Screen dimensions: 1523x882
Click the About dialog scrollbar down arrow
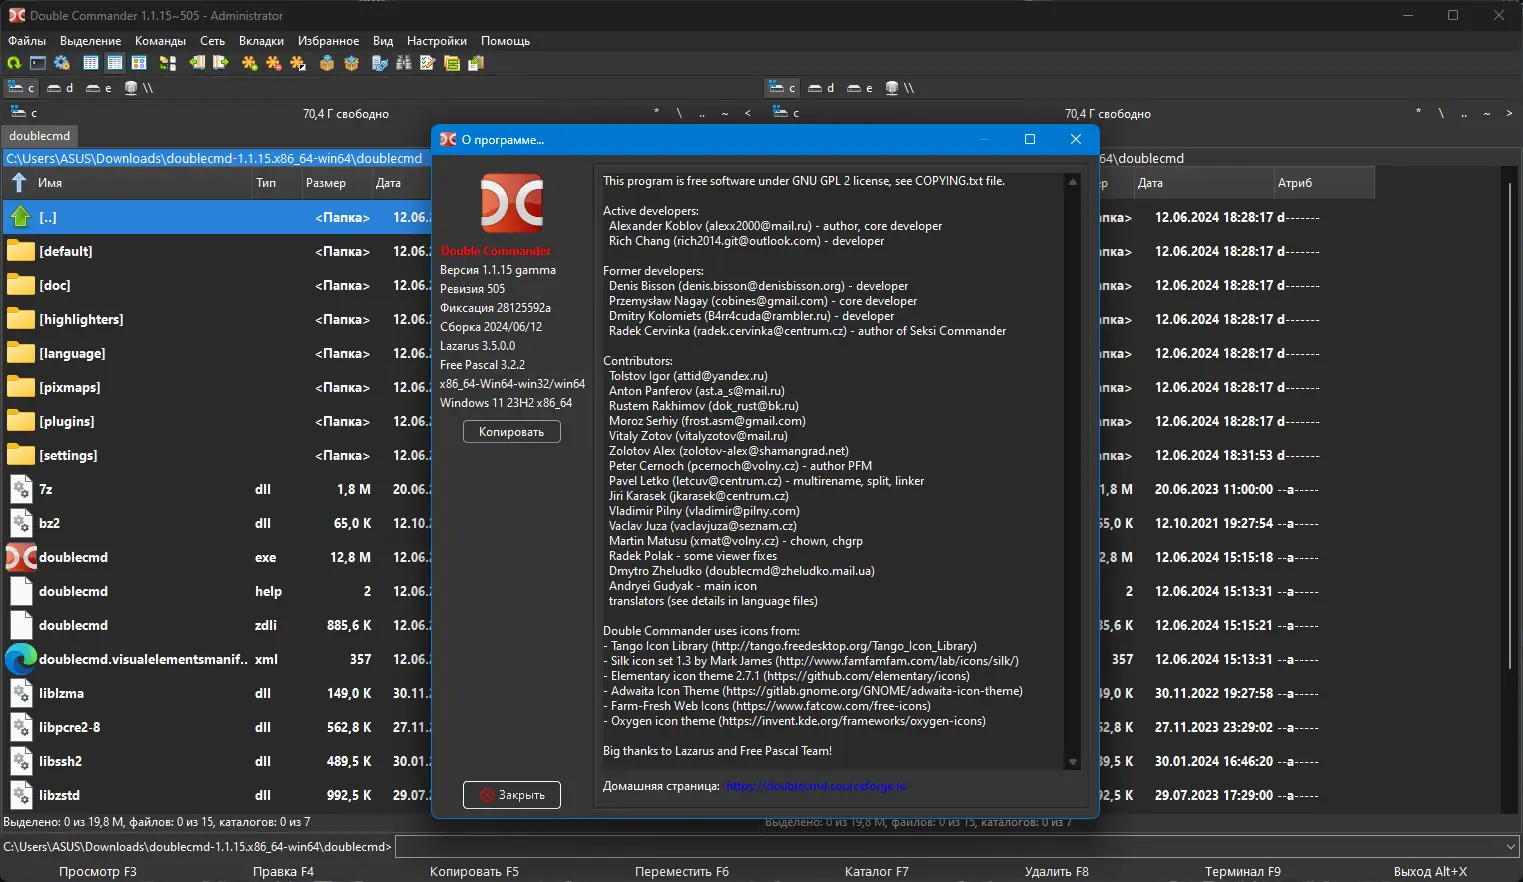click(x=1073, y=762)
